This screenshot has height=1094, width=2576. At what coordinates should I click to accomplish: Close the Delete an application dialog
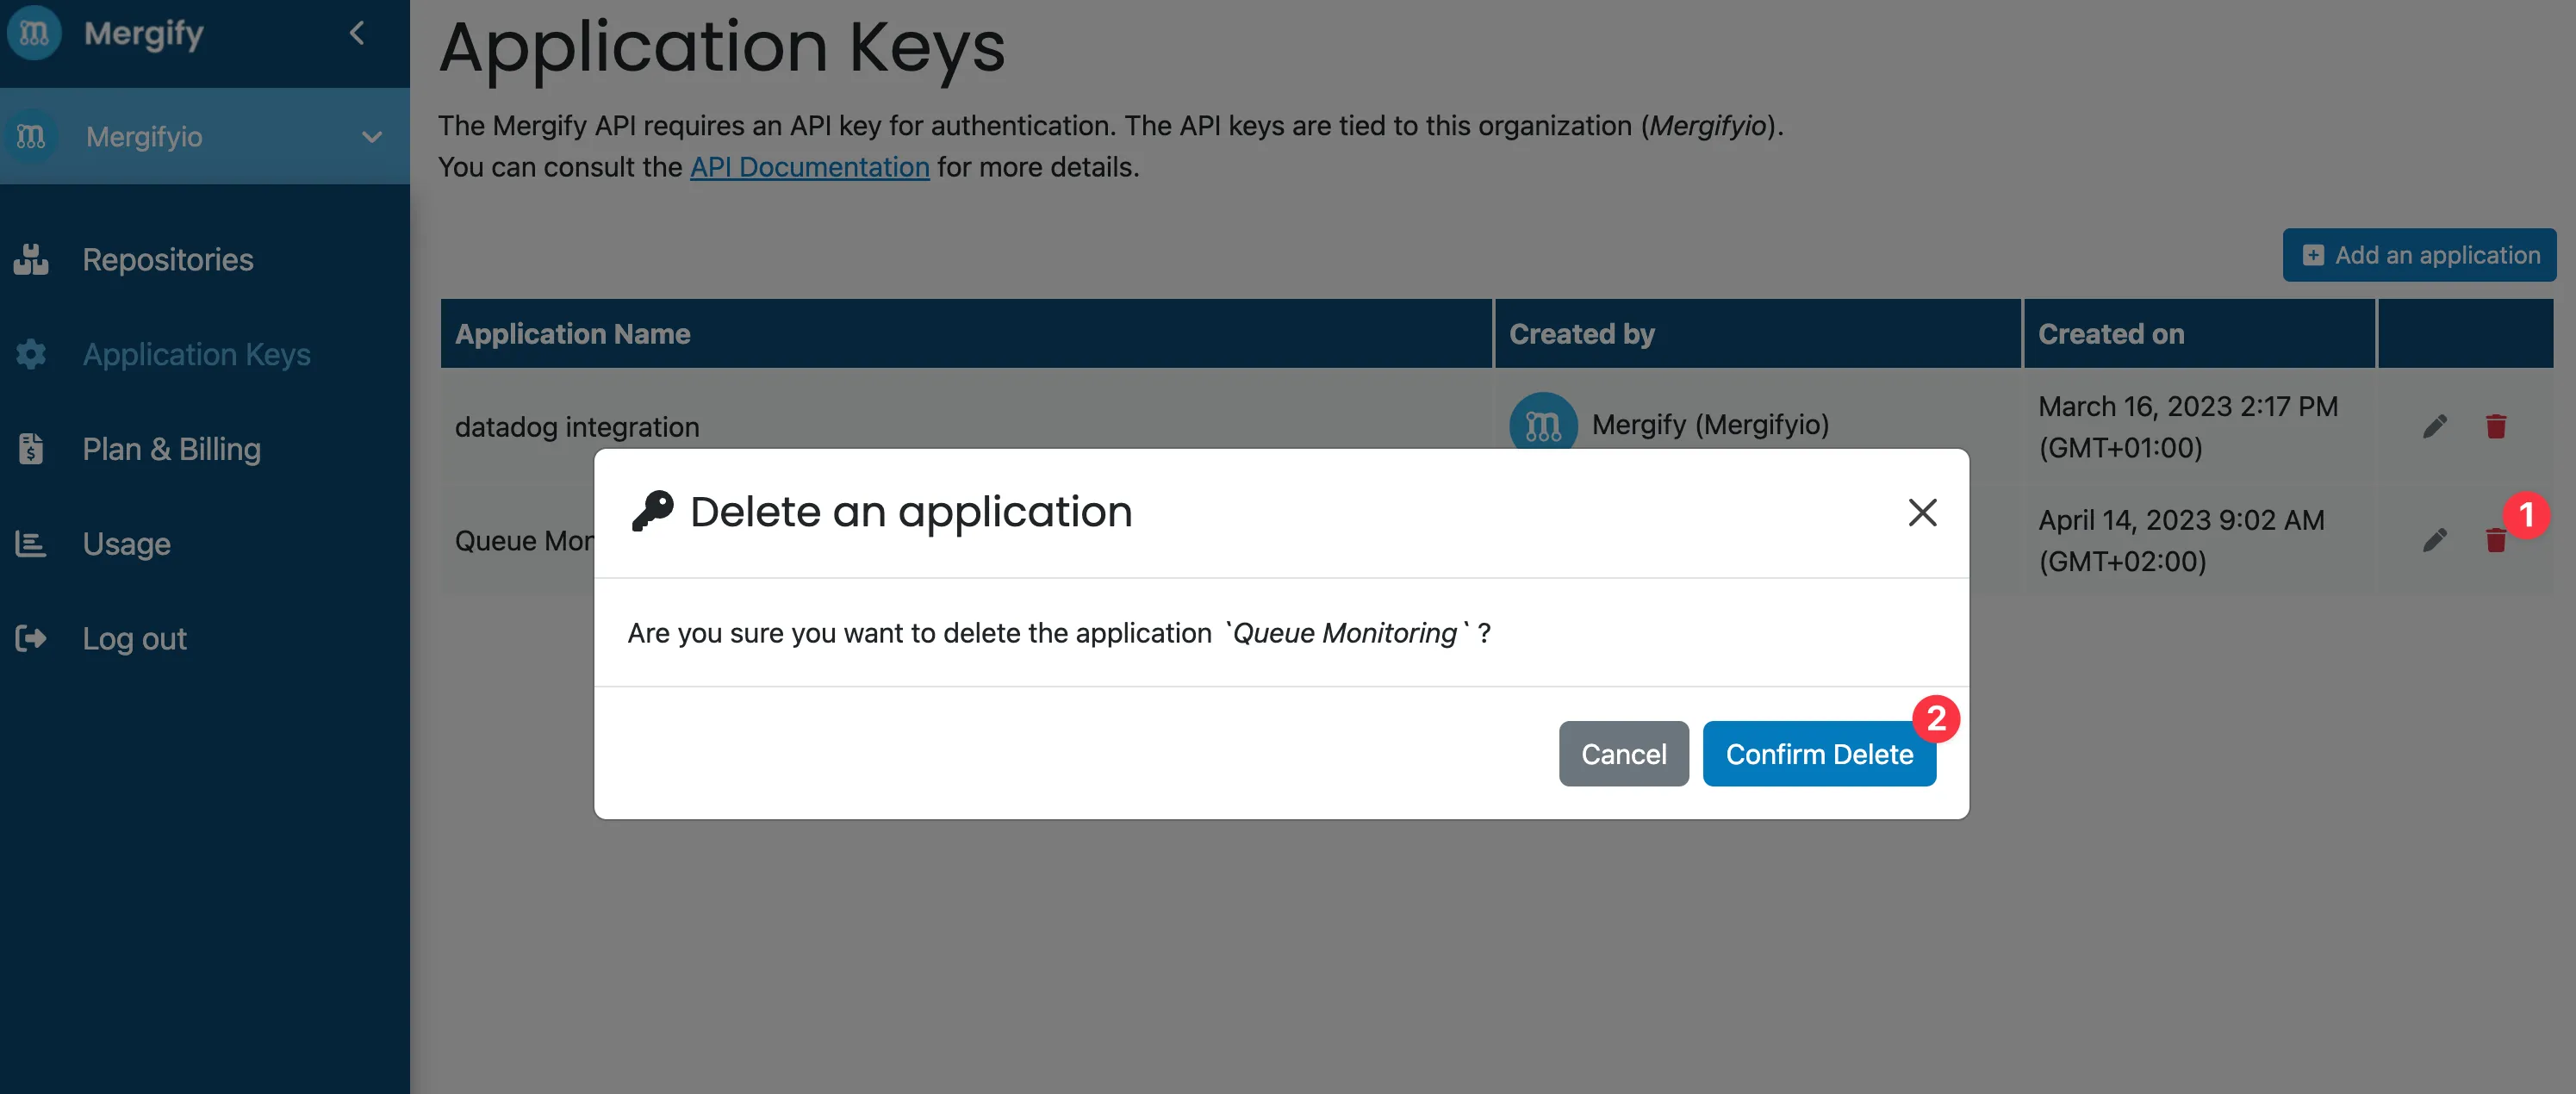tap(1921, 513)
